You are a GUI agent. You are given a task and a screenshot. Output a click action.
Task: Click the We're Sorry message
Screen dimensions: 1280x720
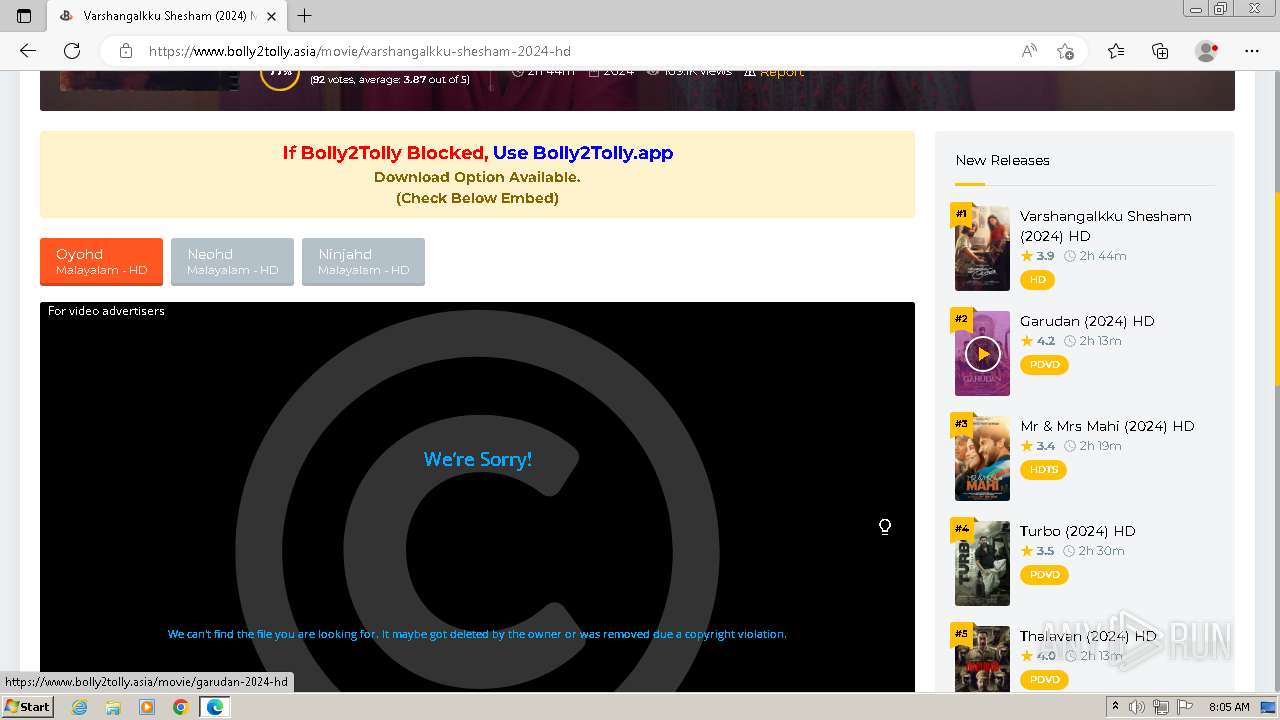coord(477,459)
